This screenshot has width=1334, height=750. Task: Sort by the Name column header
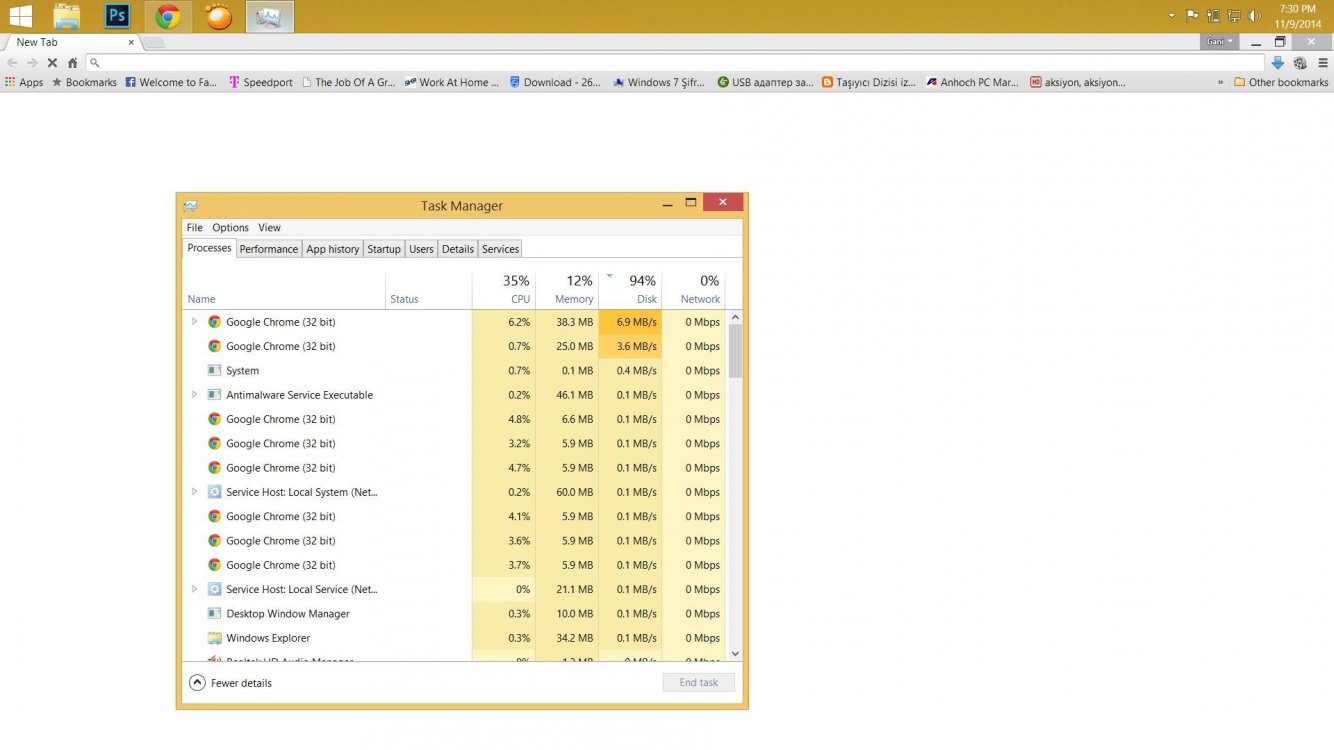pos(284,289)
